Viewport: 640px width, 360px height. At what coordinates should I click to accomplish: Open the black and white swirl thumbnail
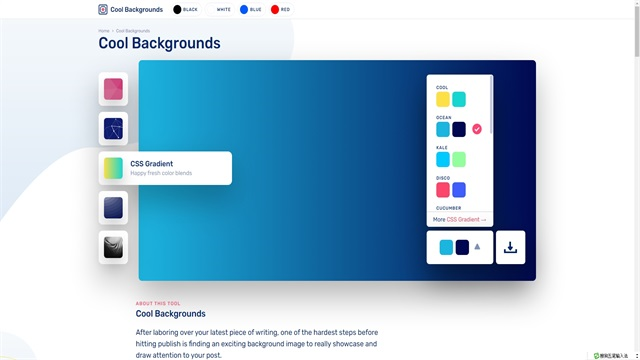point(113,247)
